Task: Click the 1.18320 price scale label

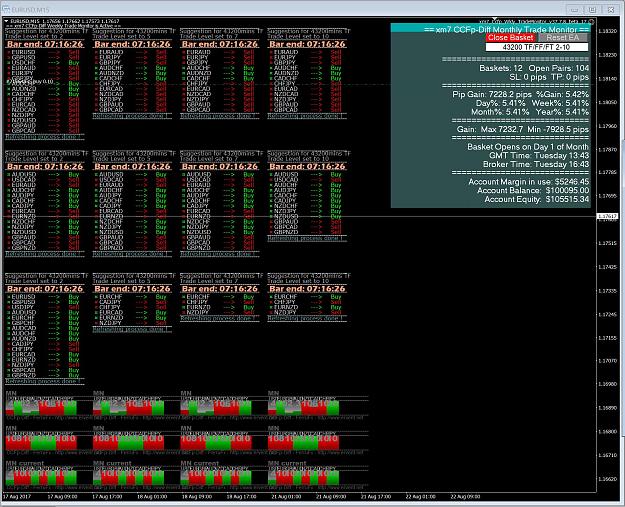Action: 607,31
